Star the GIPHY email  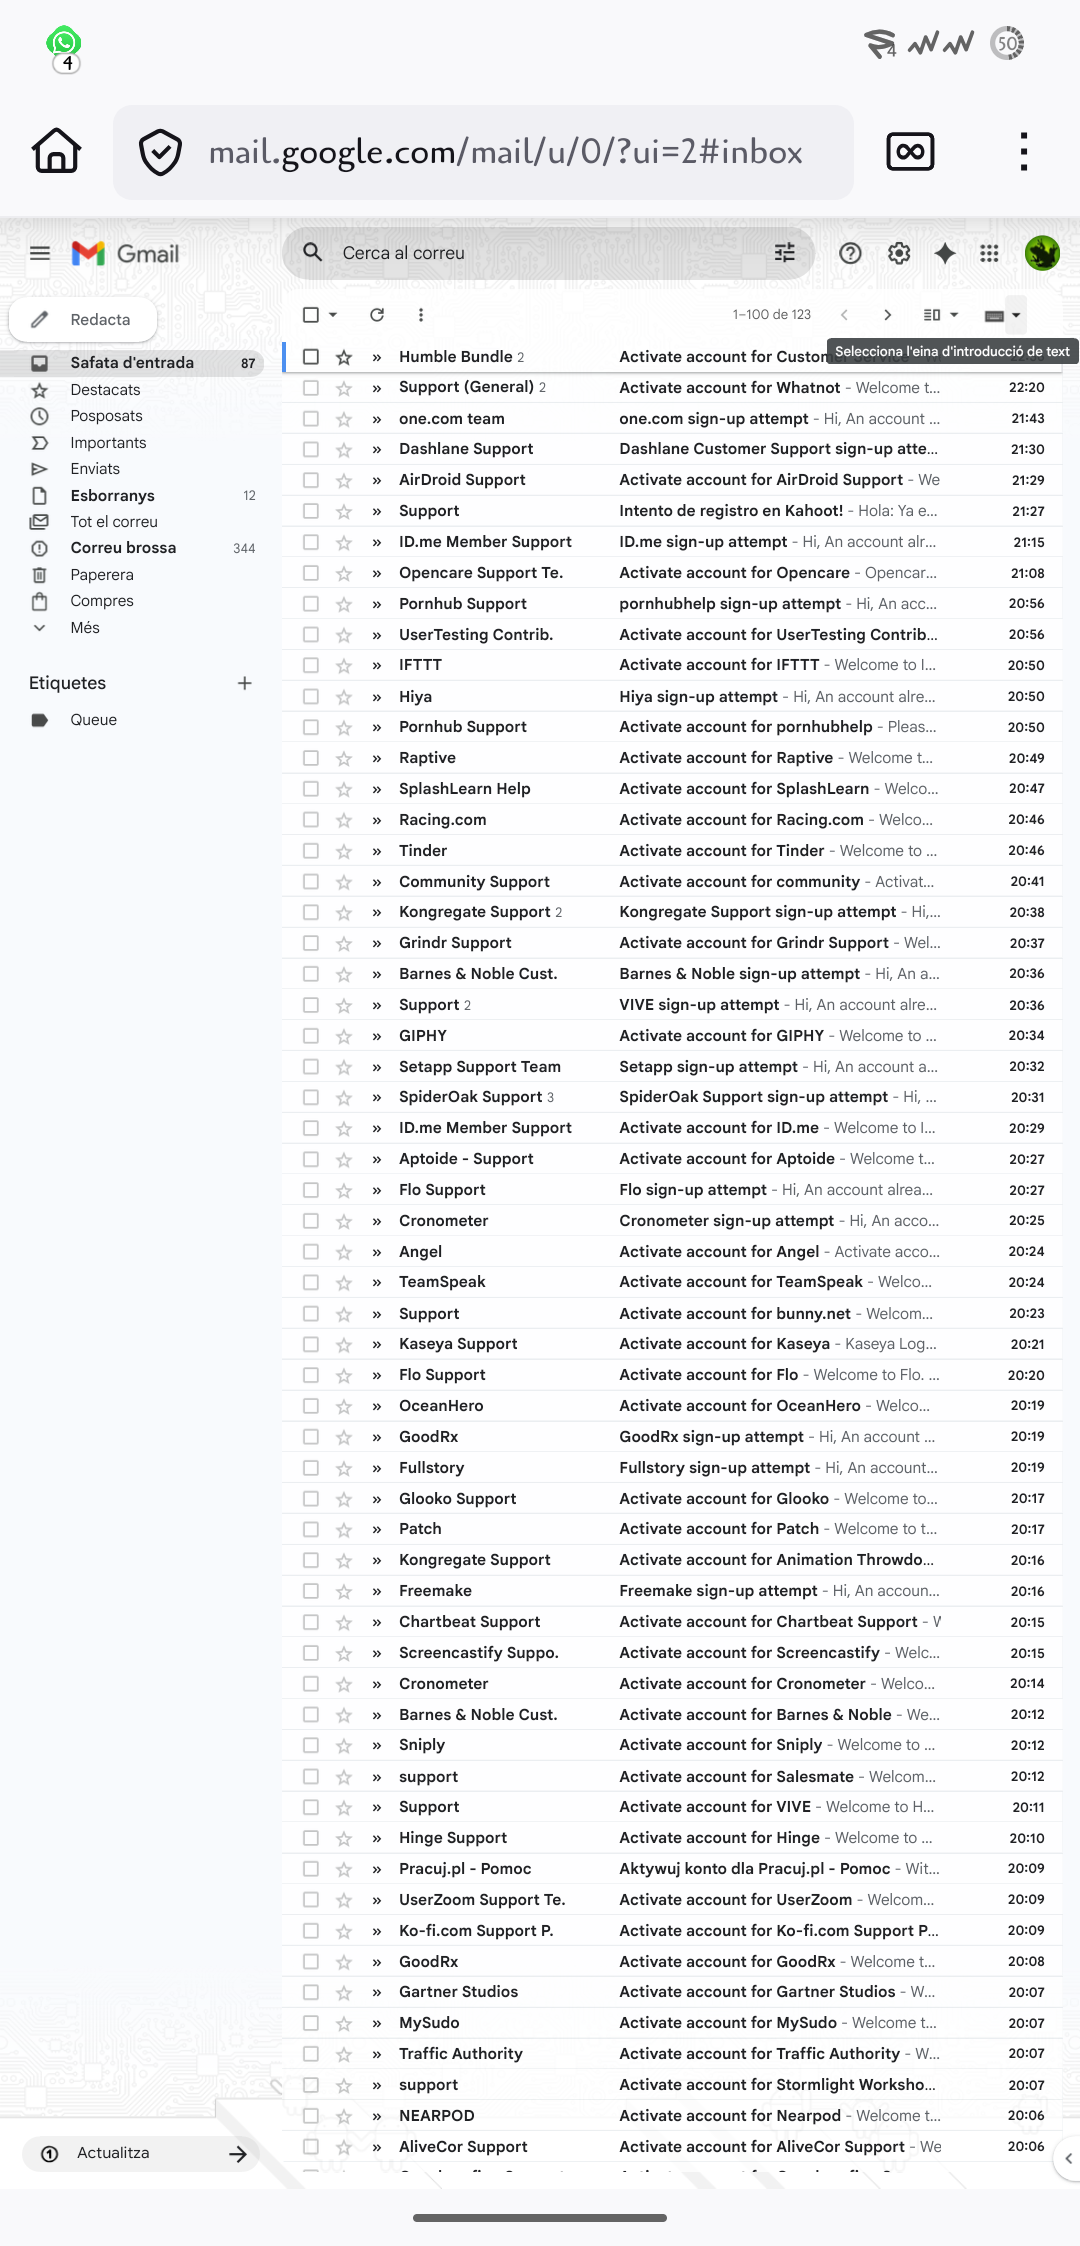click(x=344, y=1036)
